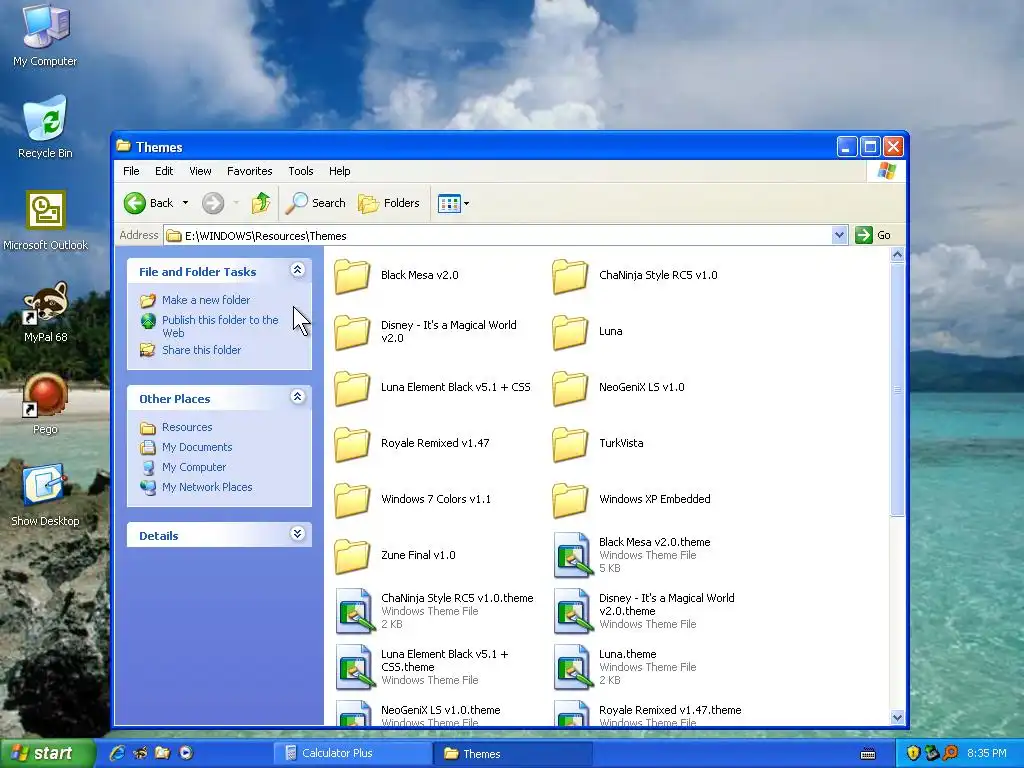Click the 8:35 PM system clock

(987, 753)
